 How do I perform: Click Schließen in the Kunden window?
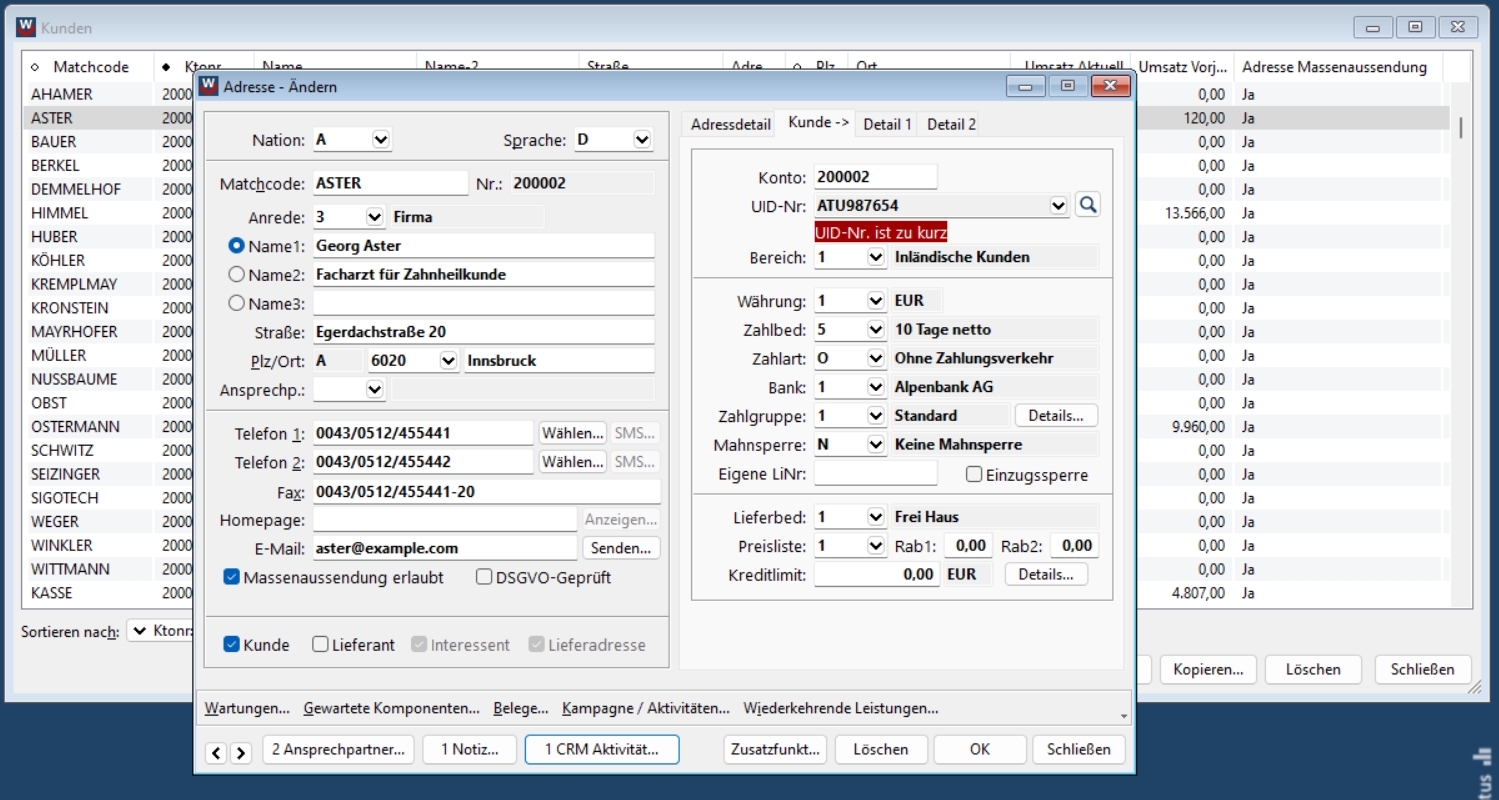[x=1423, y=669]
